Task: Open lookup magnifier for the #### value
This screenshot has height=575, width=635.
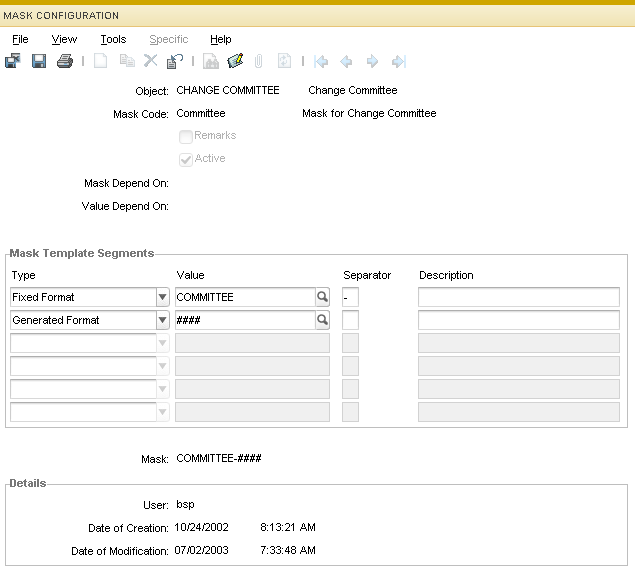Action: point(322,320)
